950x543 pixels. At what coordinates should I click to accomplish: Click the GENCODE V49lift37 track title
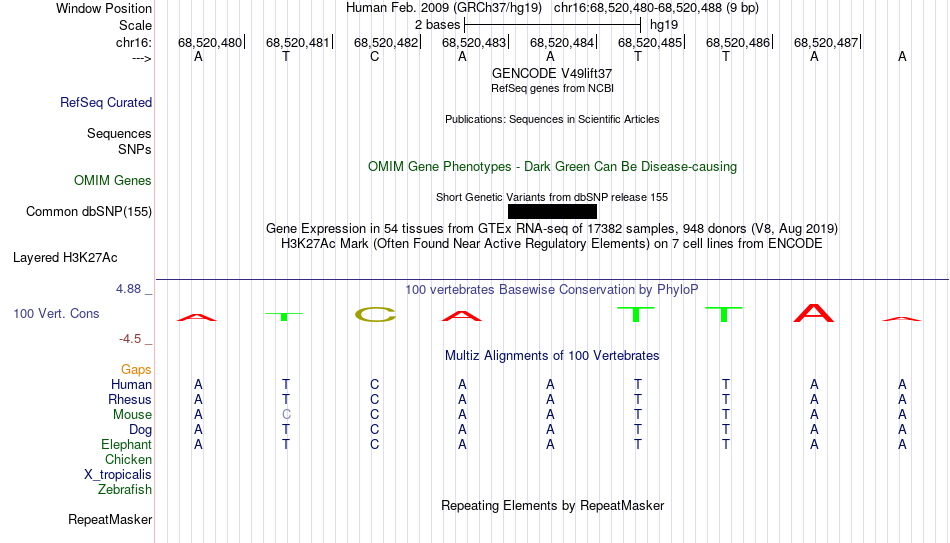click(552, 73)
